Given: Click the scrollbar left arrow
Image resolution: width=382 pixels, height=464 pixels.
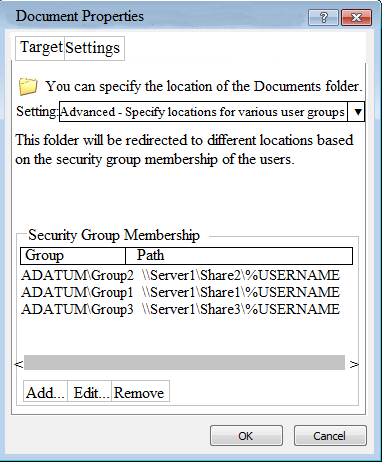Looking at the screenshot, I should pyautogui.click(x=19, y=364).
